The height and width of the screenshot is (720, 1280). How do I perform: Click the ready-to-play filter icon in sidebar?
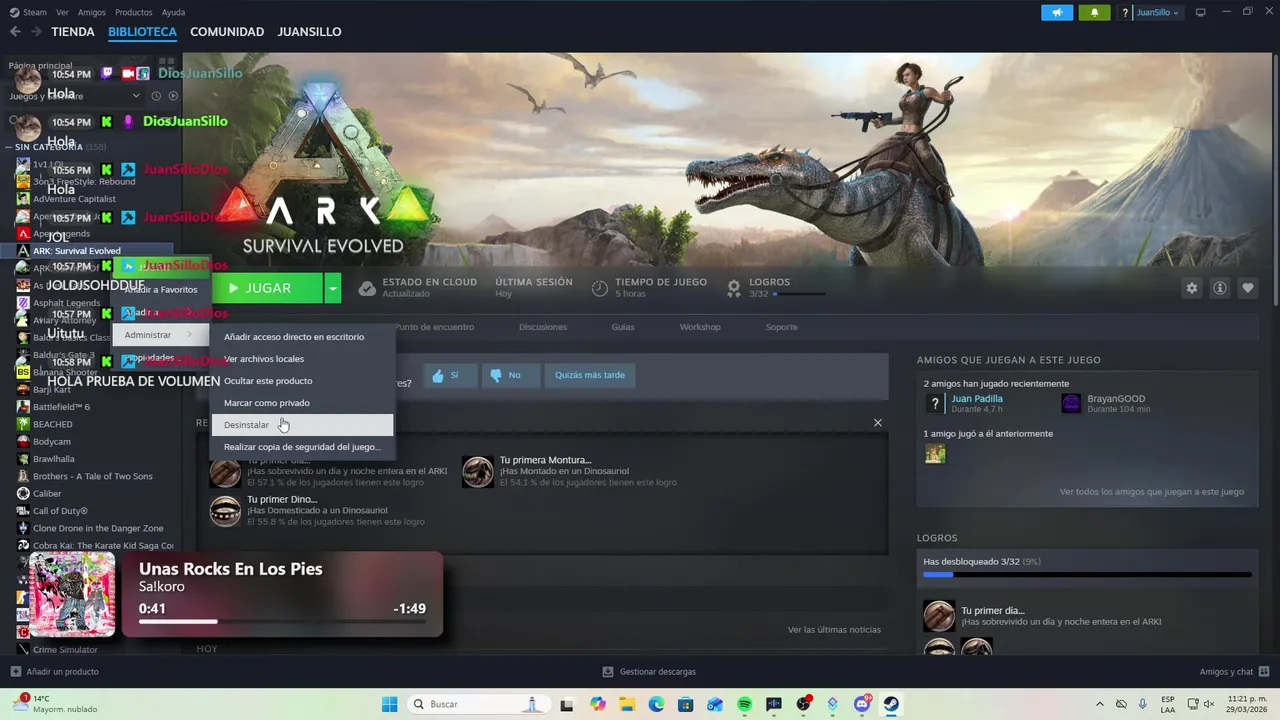pyautogui.click(x=173, y=96)
